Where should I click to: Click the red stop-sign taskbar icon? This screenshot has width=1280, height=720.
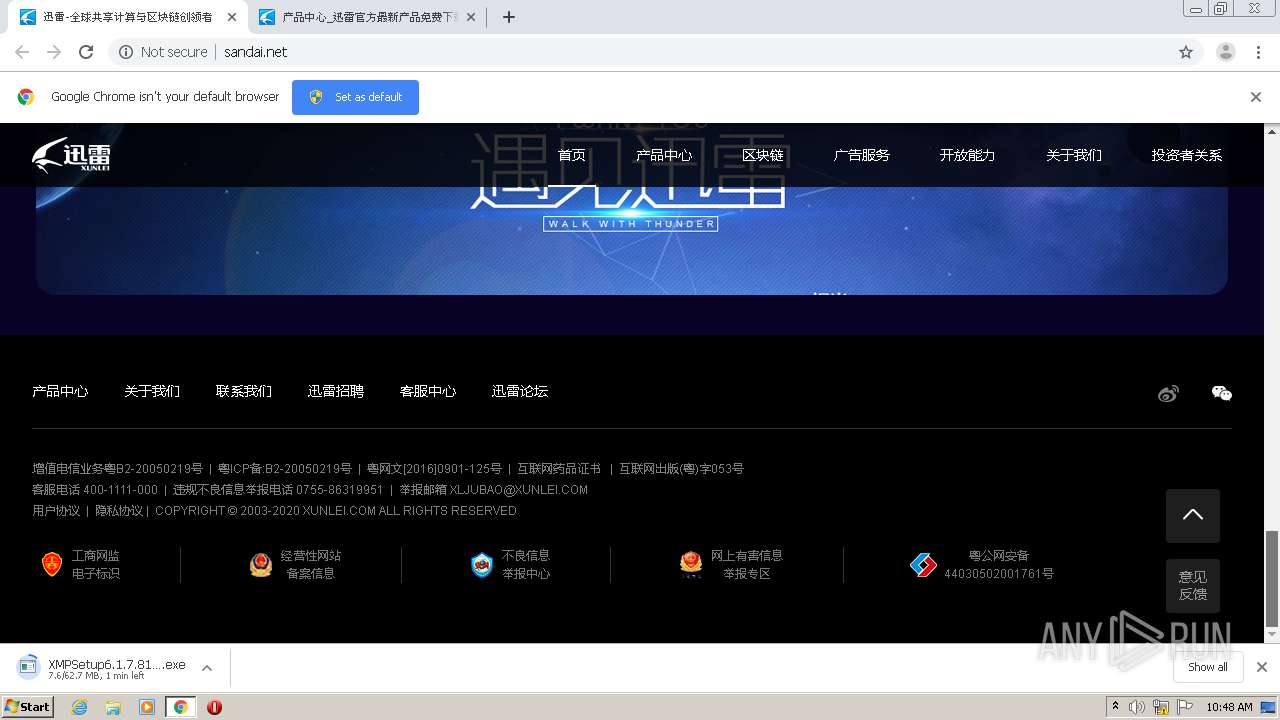214,707
